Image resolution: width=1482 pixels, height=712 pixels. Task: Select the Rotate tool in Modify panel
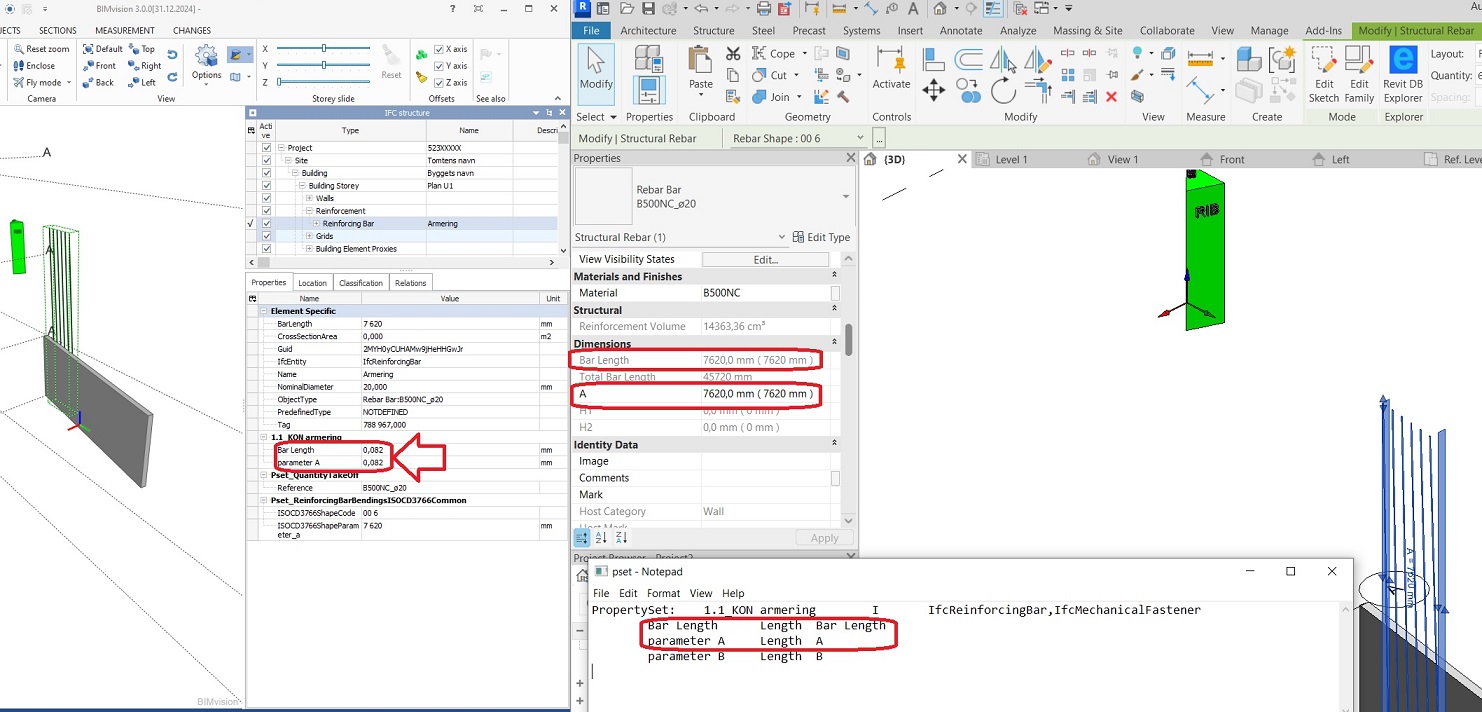click(x=1003, y=91)
